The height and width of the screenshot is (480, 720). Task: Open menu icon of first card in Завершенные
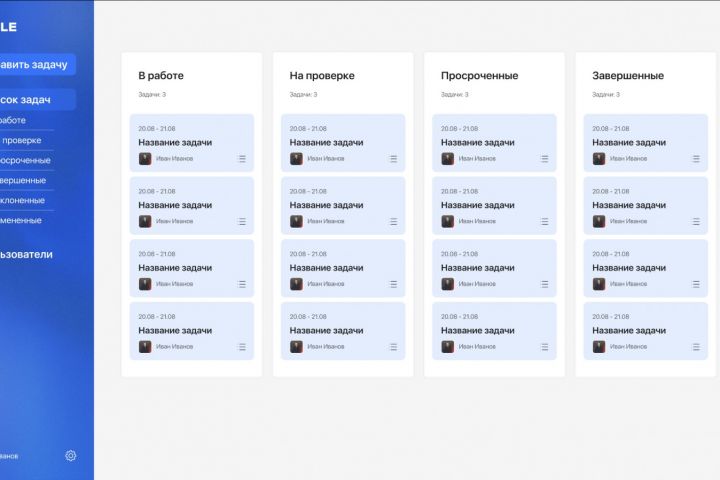(x=696, y=159)
